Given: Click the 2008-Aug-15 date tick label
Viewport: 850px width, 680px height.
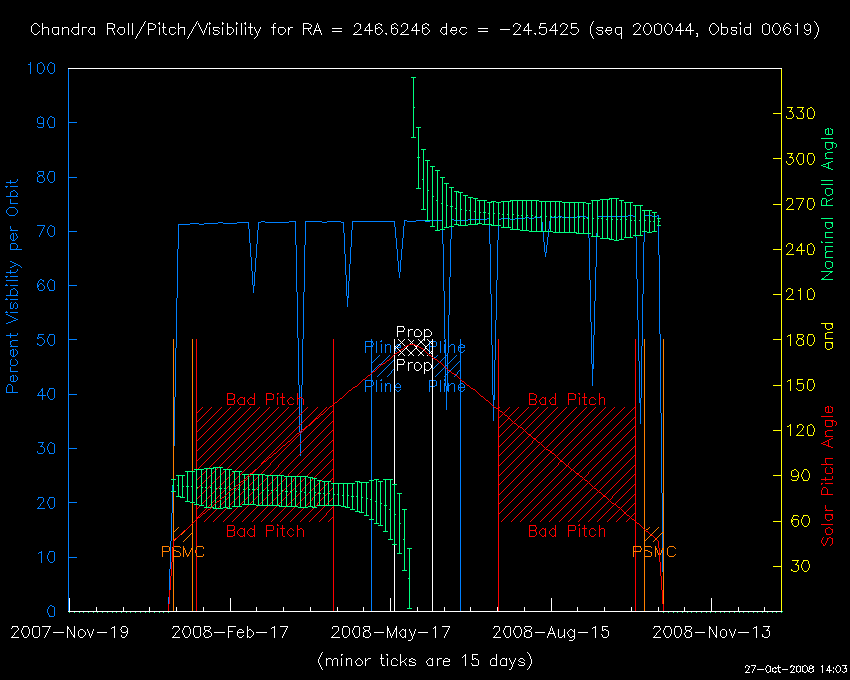Looking at the screenshot, I should [550, 632].
